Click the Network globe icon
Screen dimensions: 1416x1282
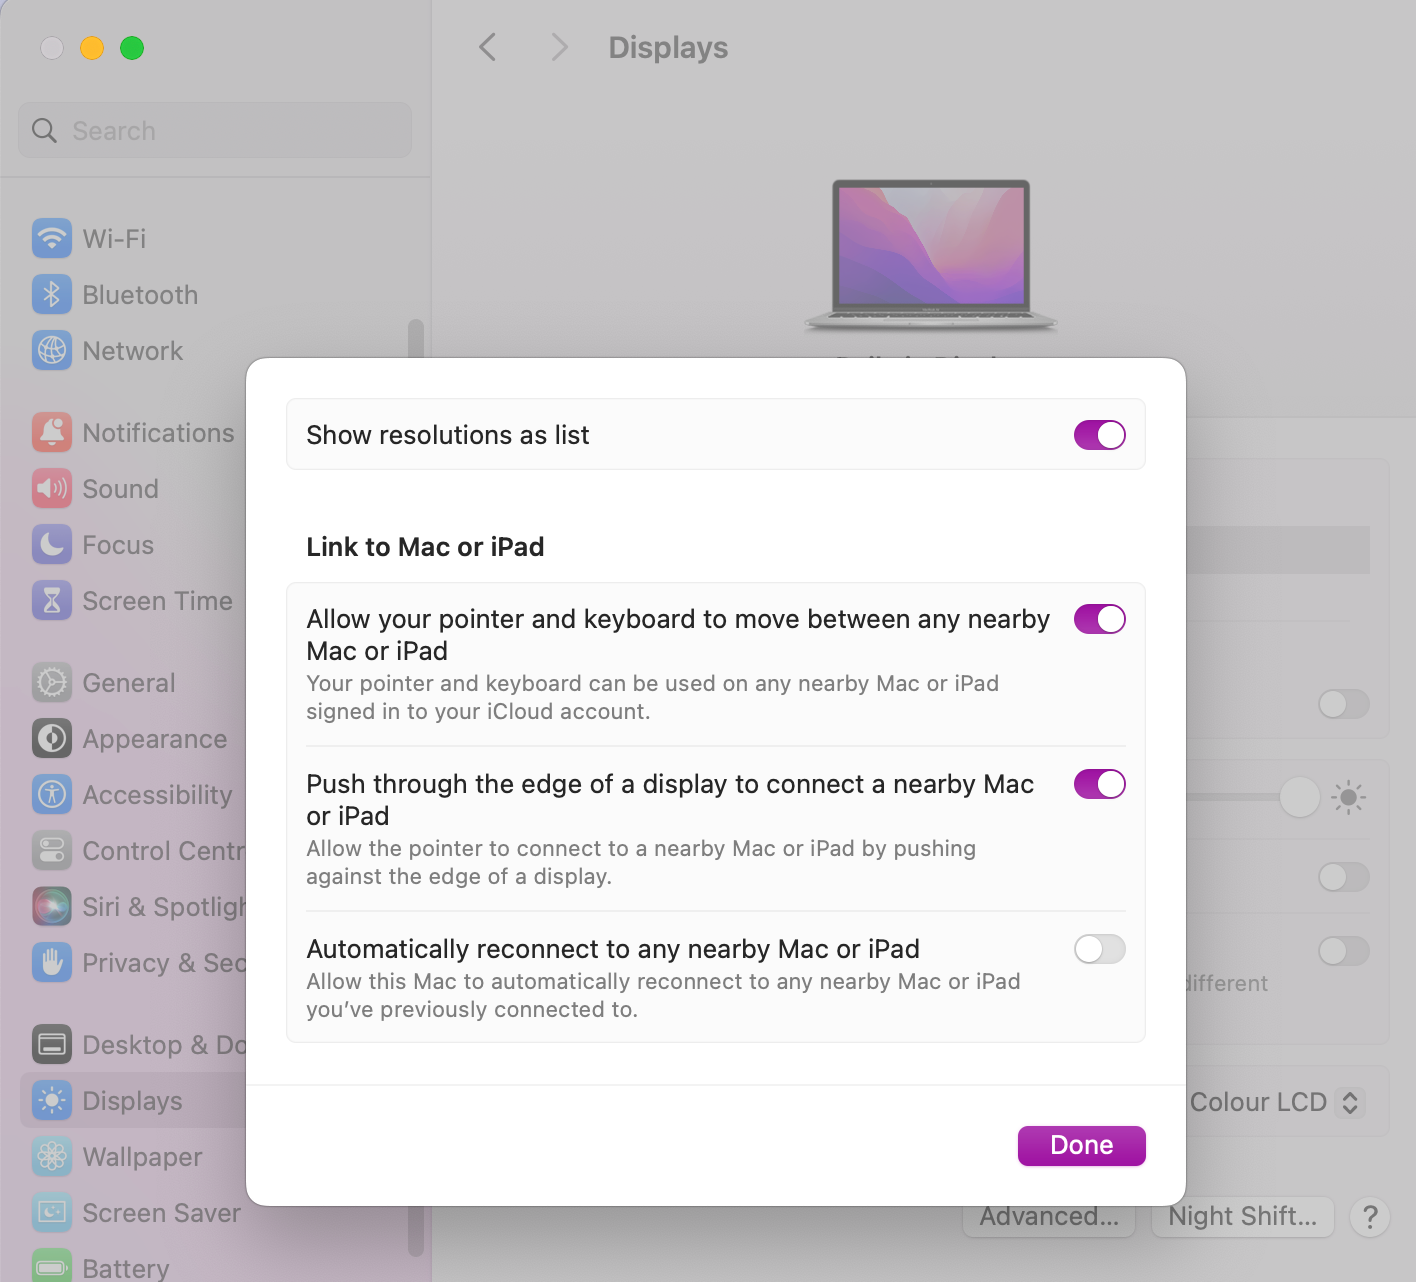click(52, 350)
